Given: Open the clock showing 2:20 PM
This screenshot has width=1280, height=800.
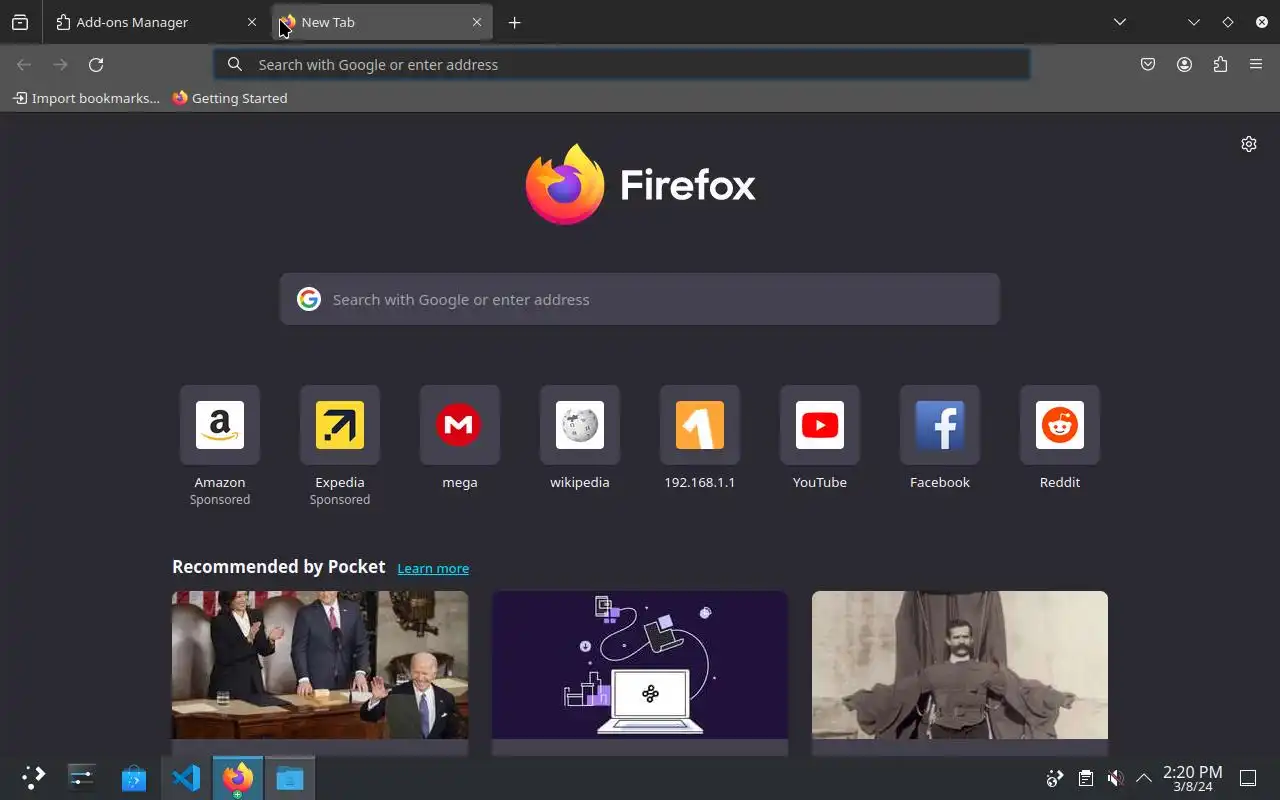Looking at the screenshot, I should pyautogui.click(x=1192, y=778).
